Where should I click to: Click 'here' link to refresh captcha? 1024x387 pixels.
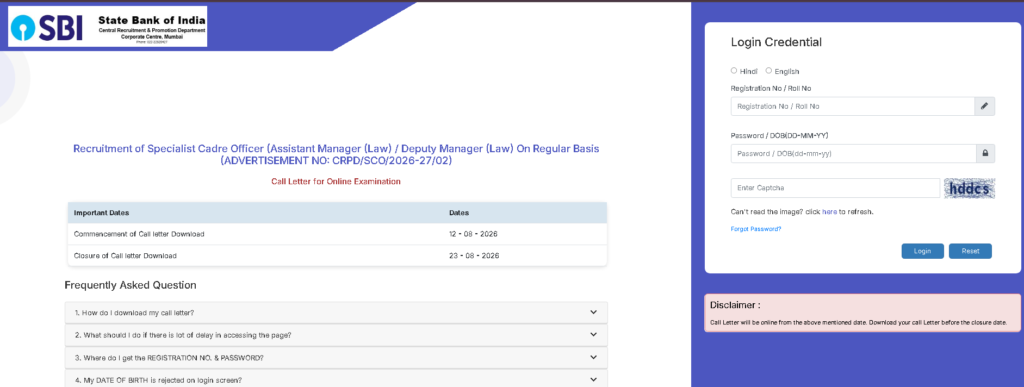click(x=829, y=212)
